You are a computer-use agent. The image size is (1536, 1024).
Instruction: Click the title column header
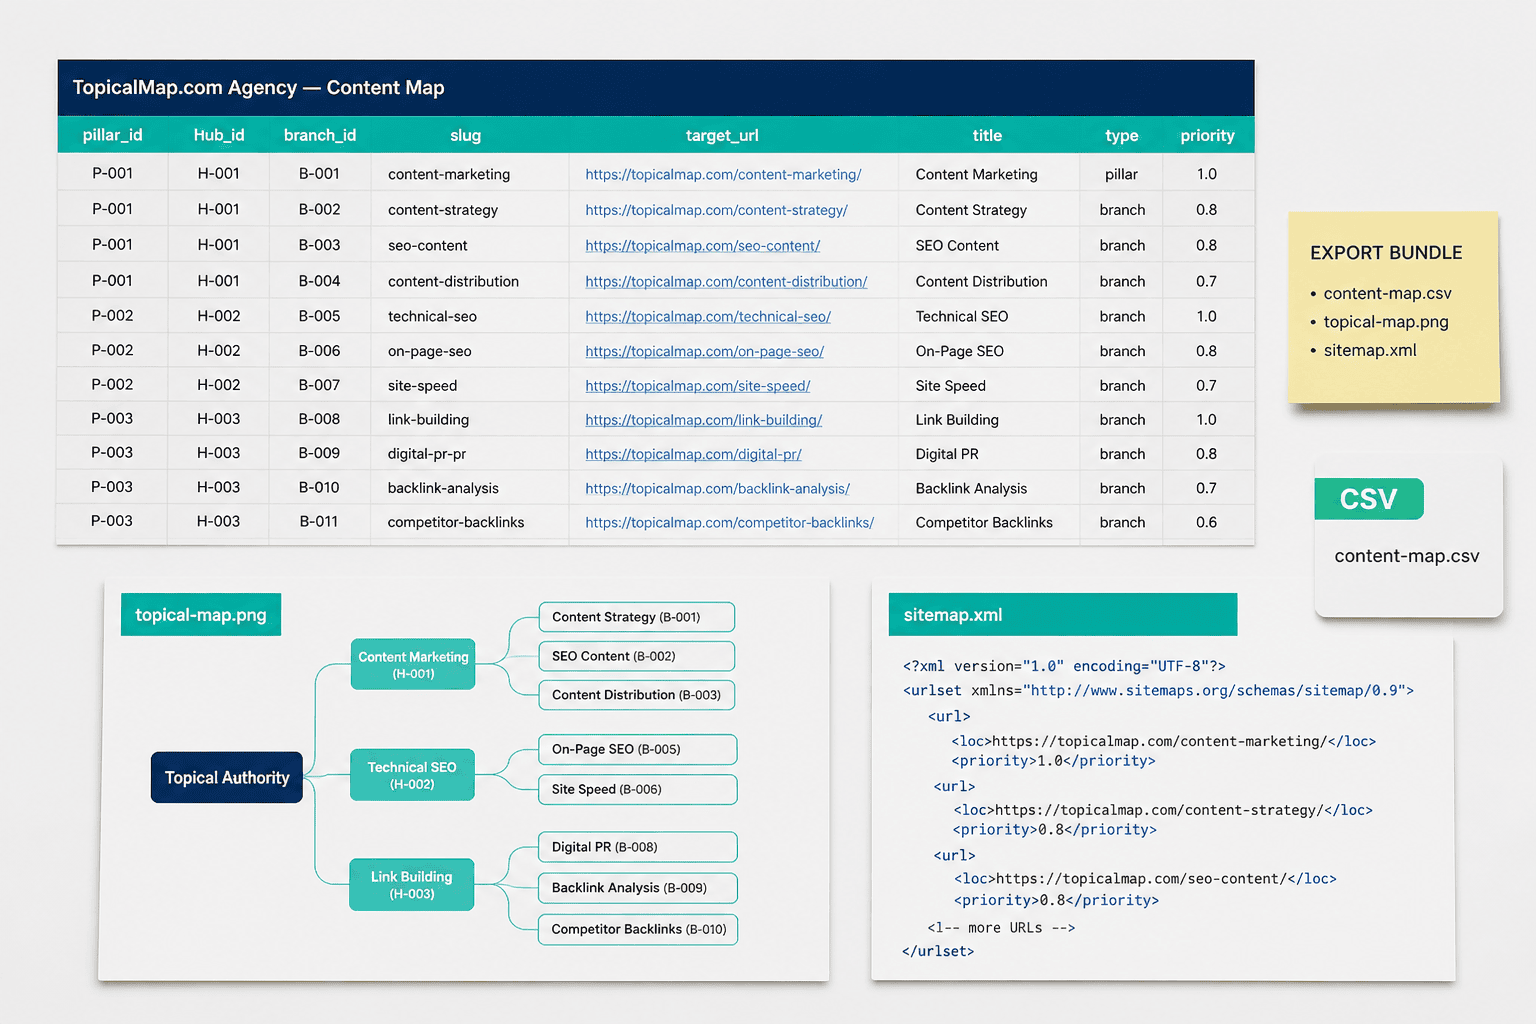pyautogui.click(x=987, y=135)
